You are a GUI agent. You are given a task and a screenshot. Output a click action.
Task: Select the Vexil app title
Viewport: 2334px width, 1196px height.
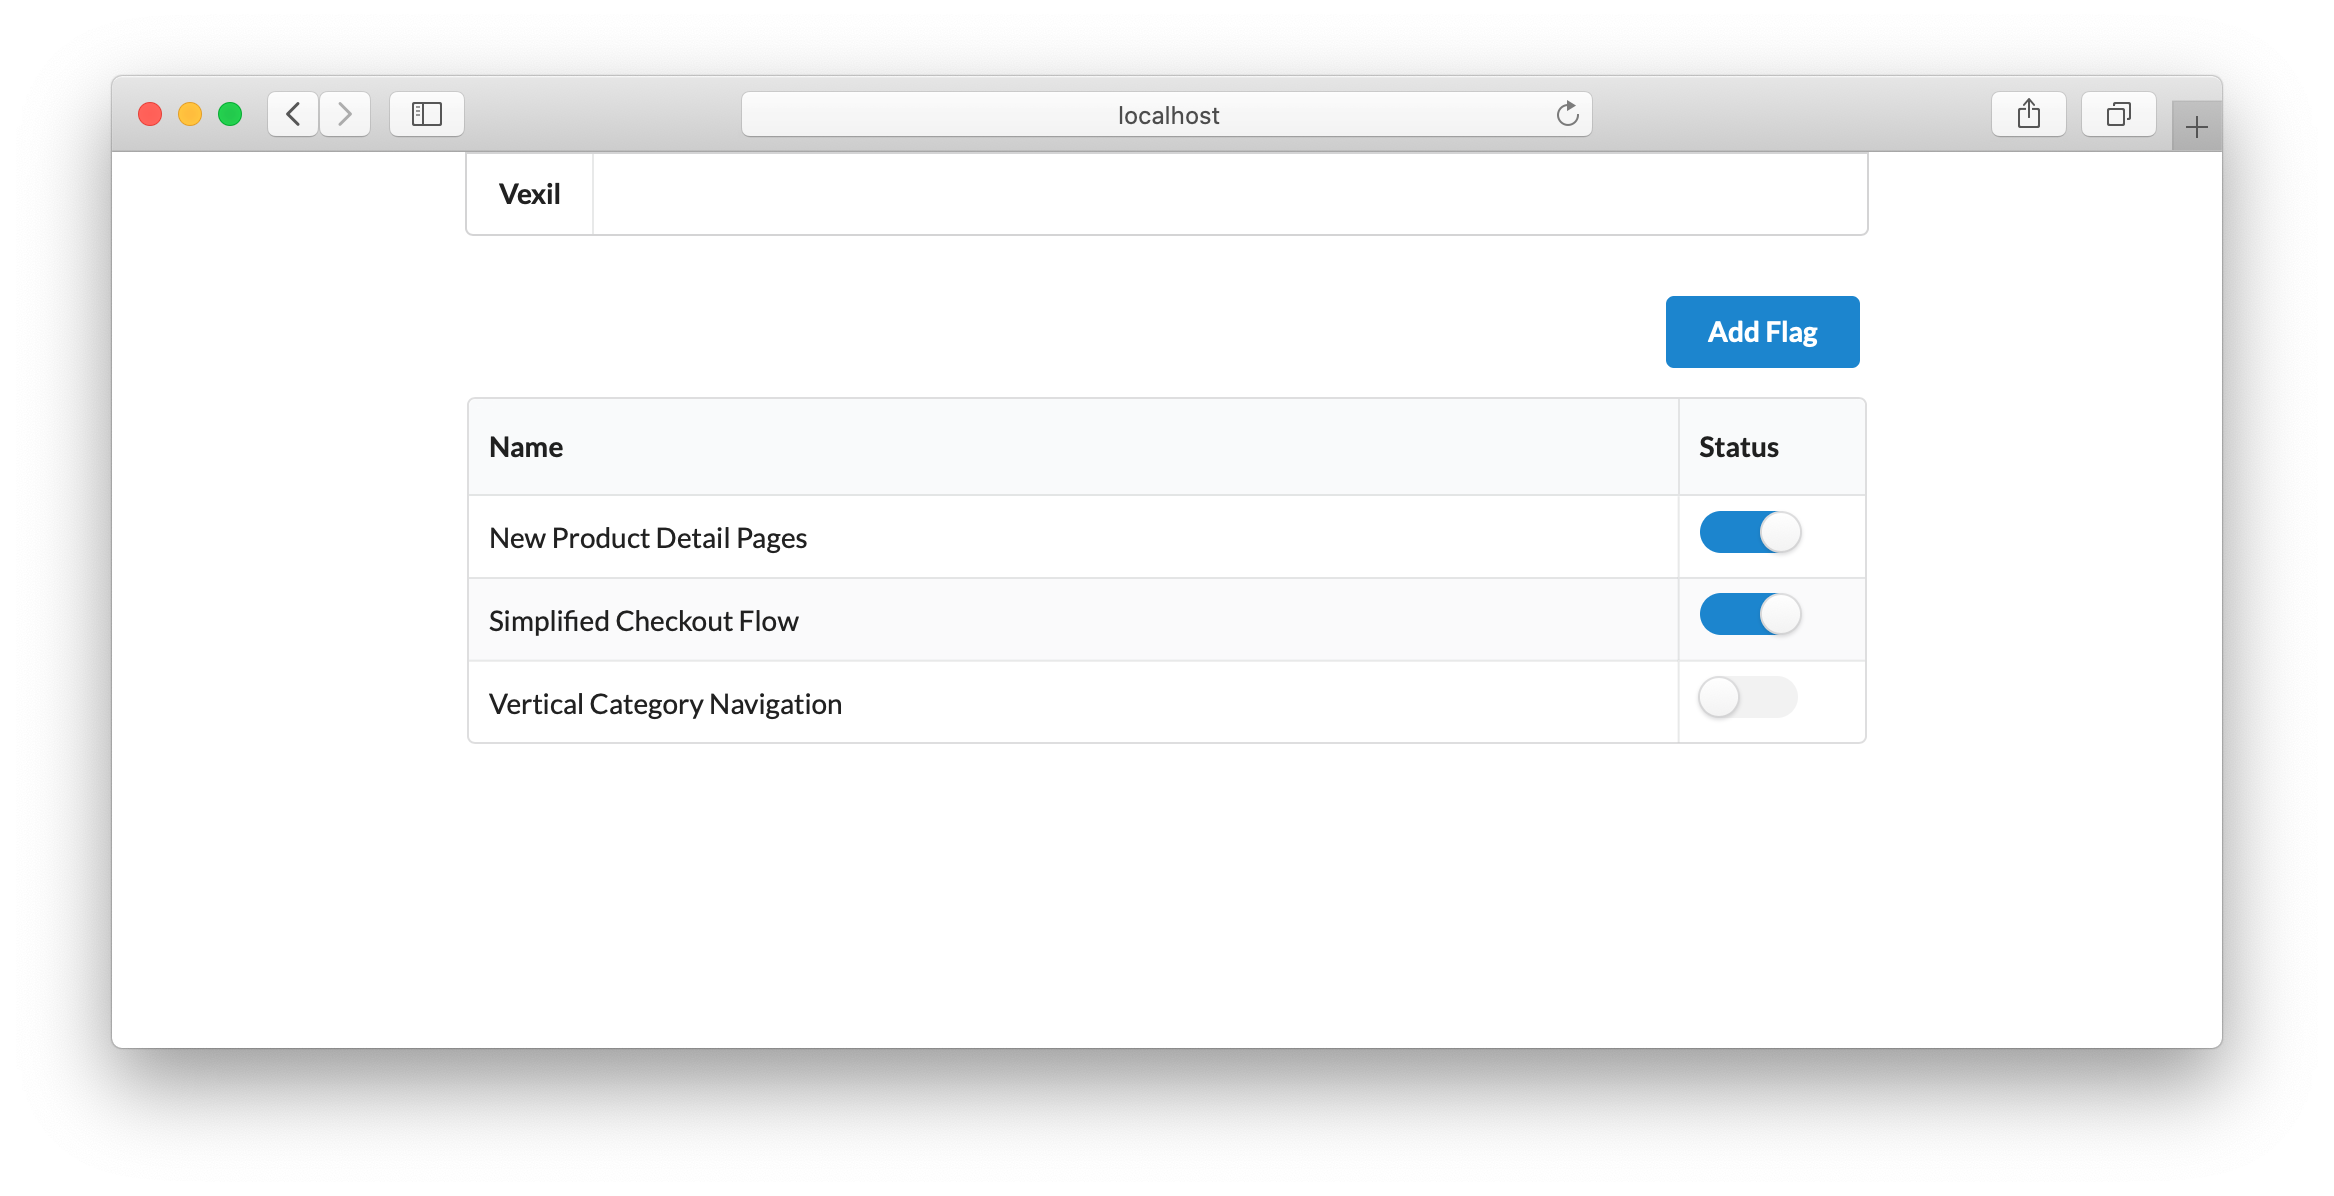tap(529, 193)
